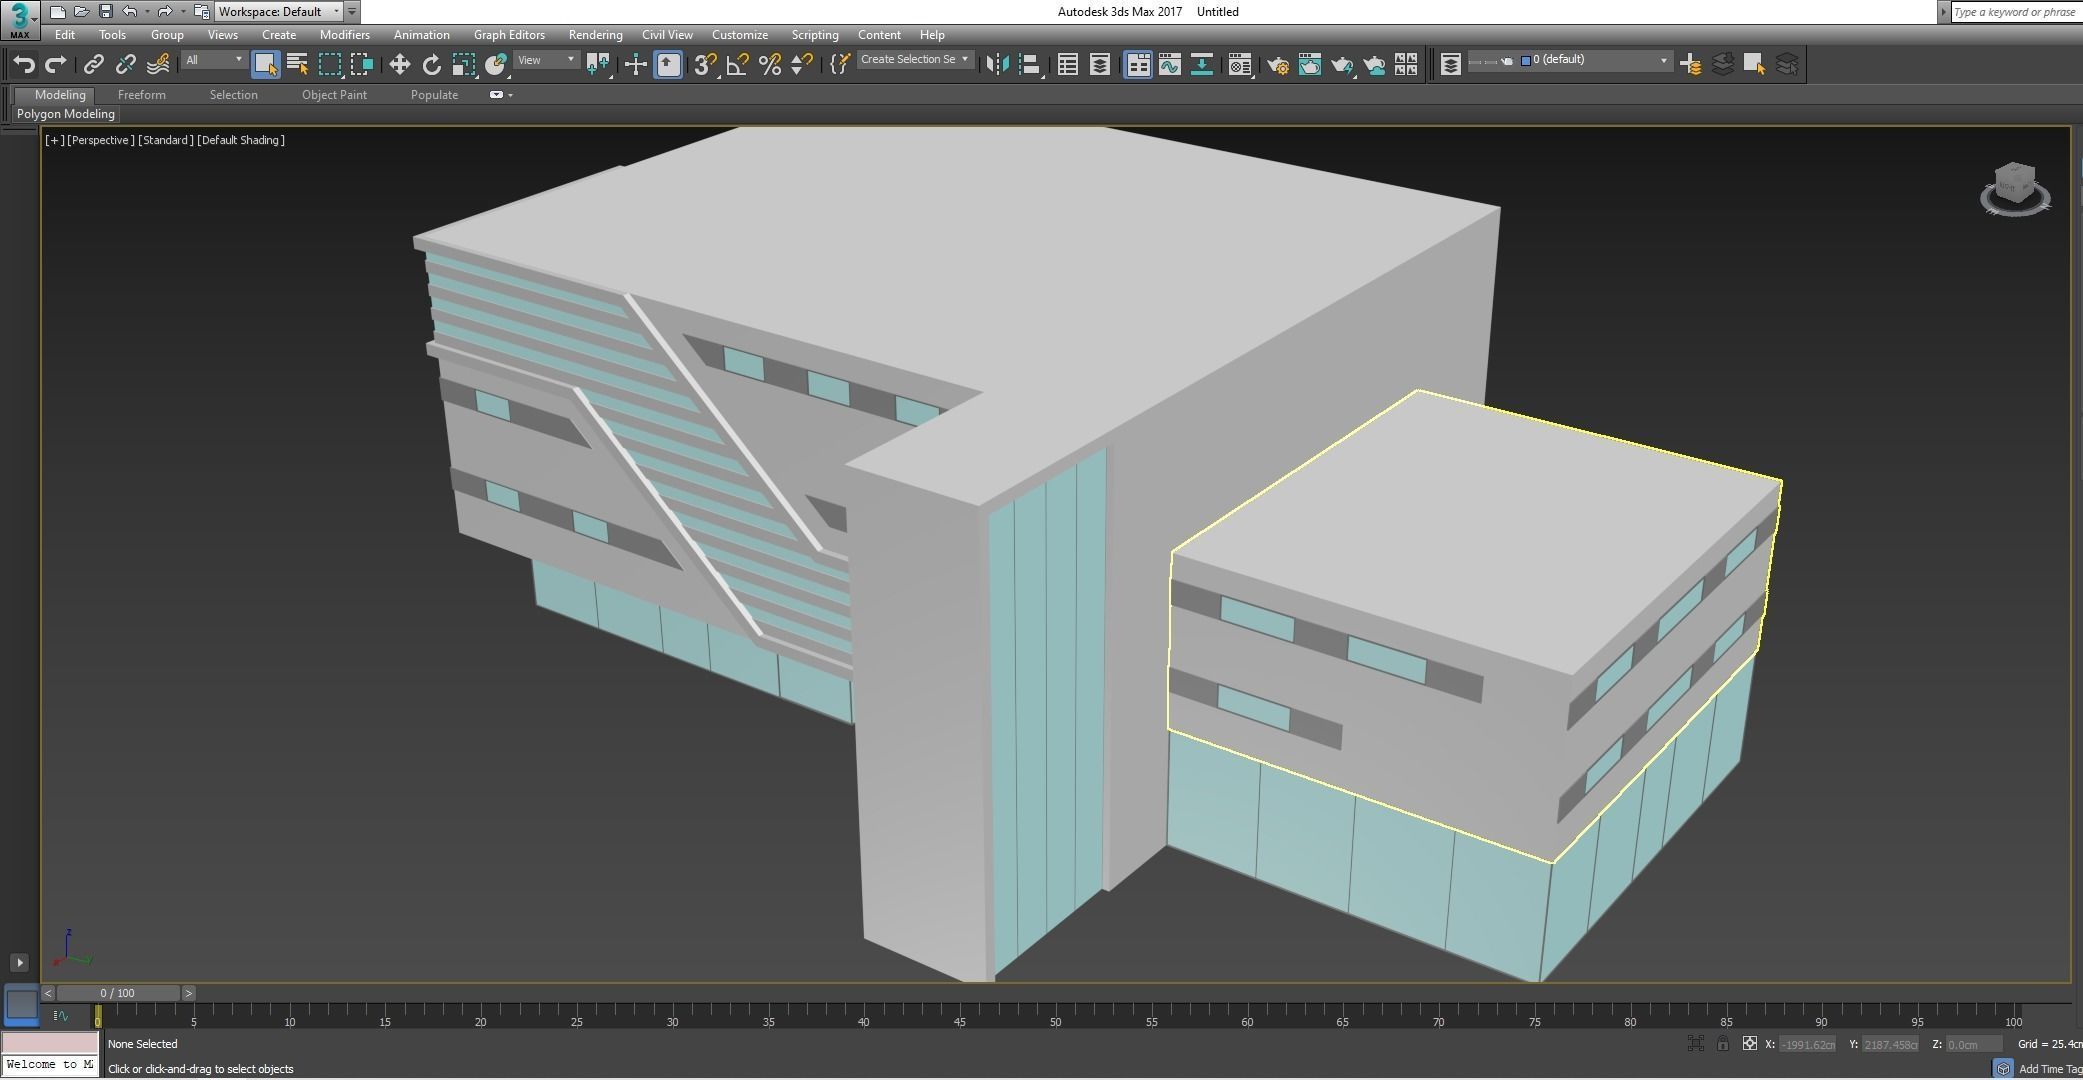Toggle the Layer Explorer in main toolbar
The height and width of the screenshot is (1080, 2083).
(x=1099, y=64)
